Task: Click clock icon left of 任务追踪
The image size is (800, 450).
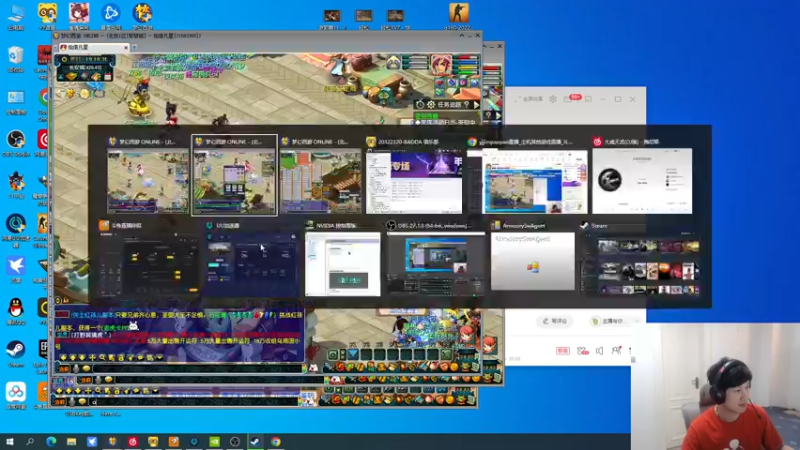Action: click(420, 105)
